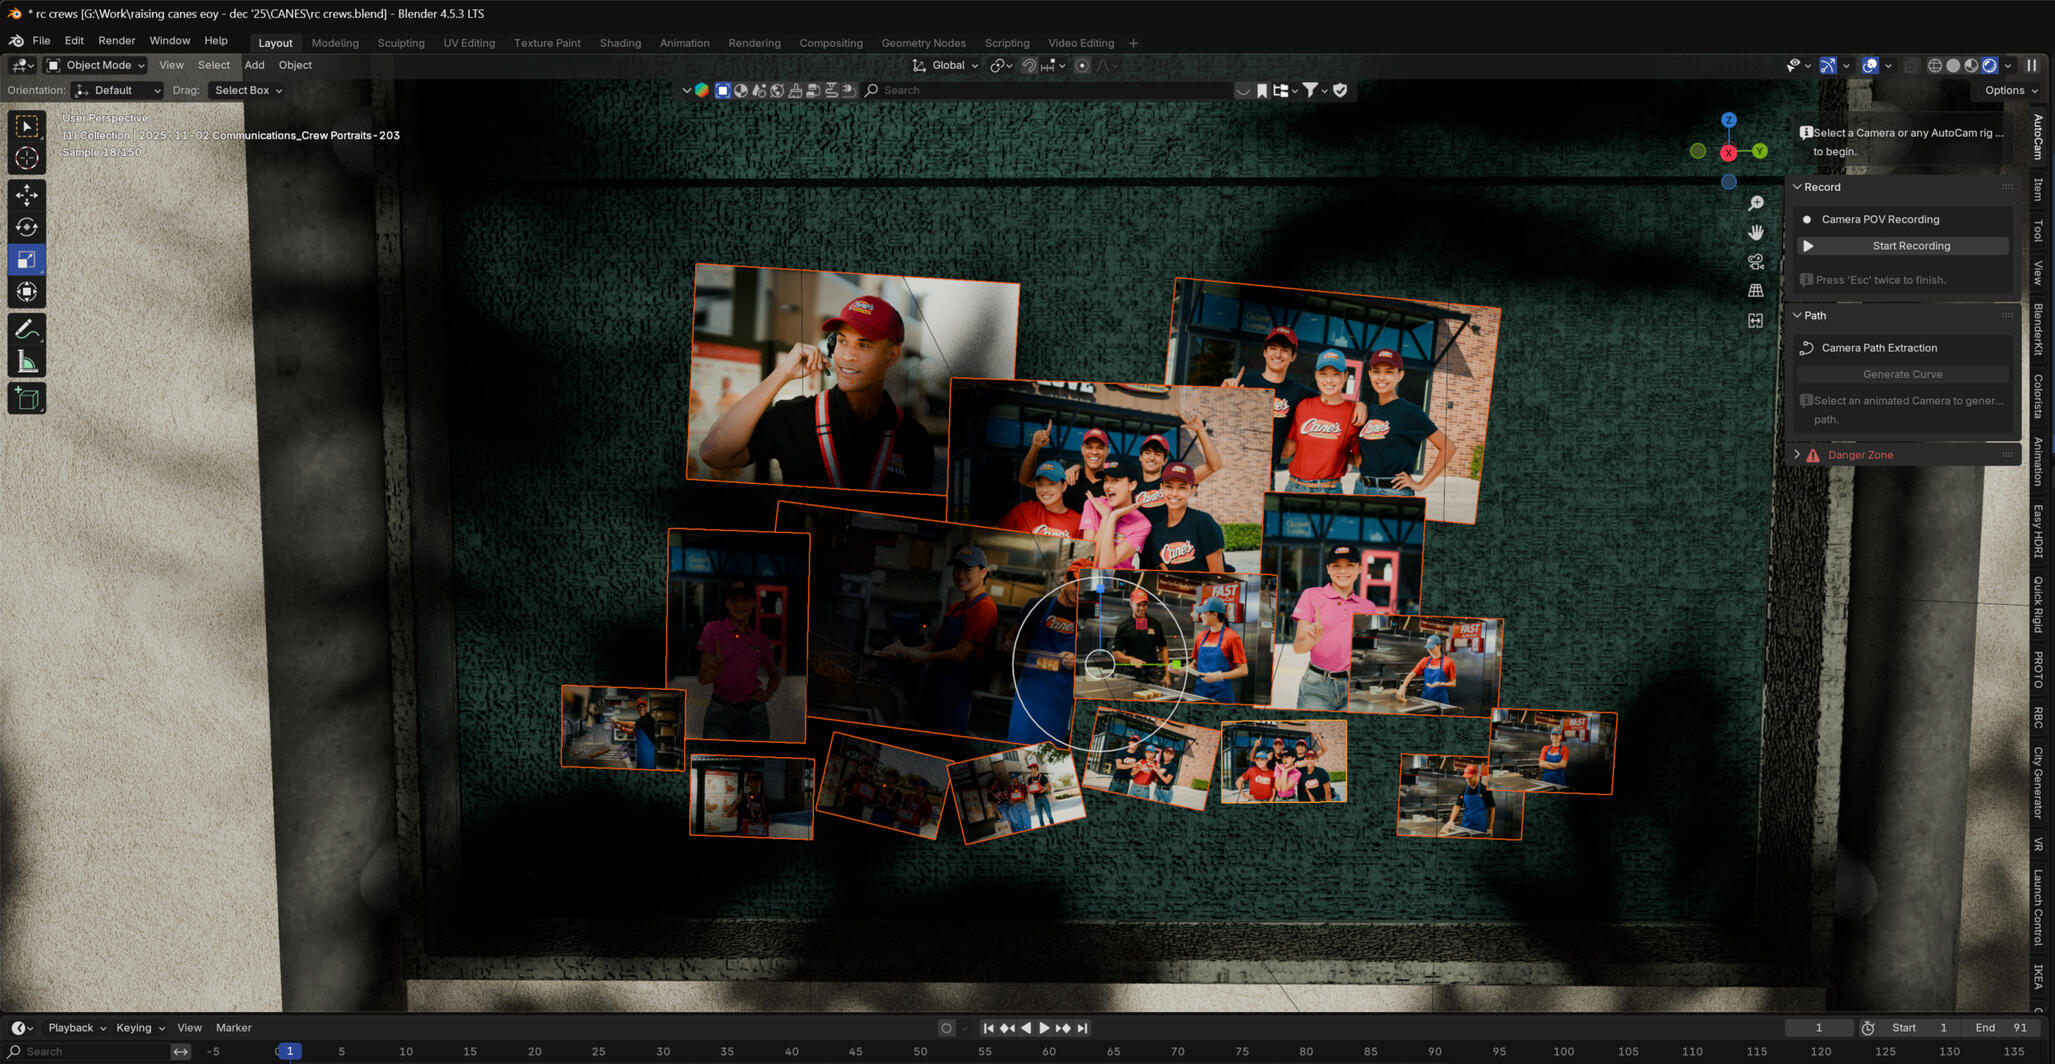The width and height of the screenshot is (2055, 1064).
Task: Enable the snapping magnet icon
Action: pyautogui.click(x=1028, y=65)
